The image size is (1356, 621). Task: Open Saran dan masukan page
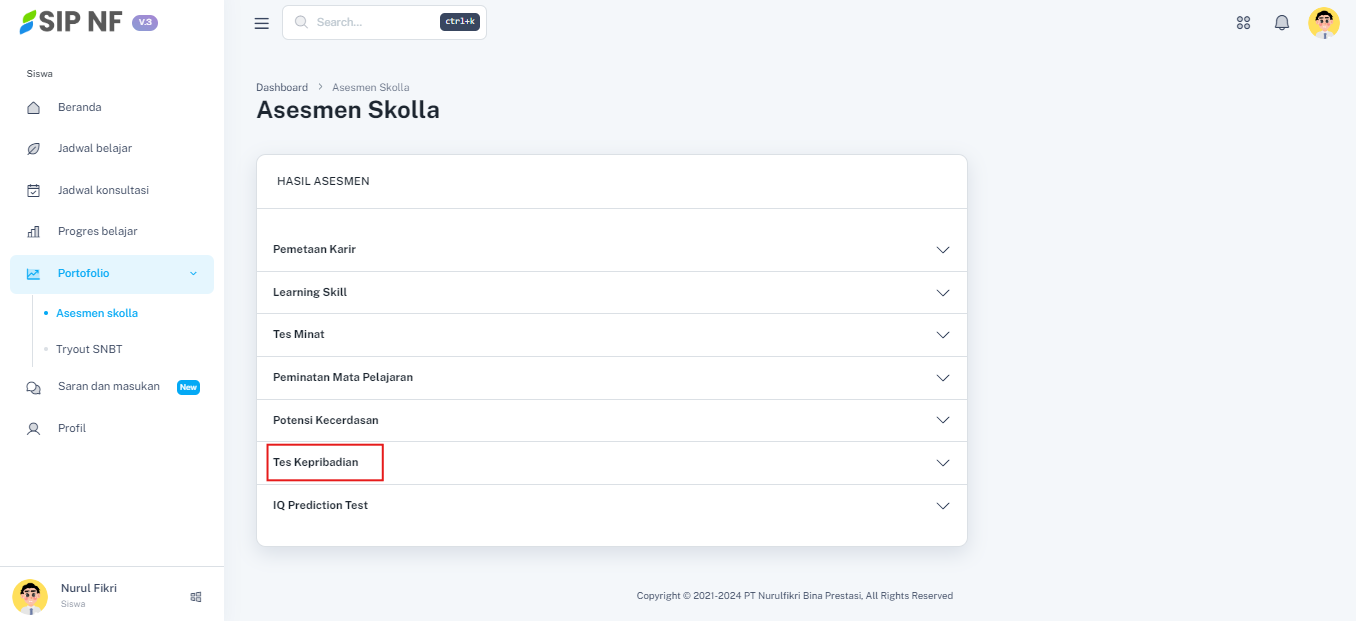click(x=108, y=387)
